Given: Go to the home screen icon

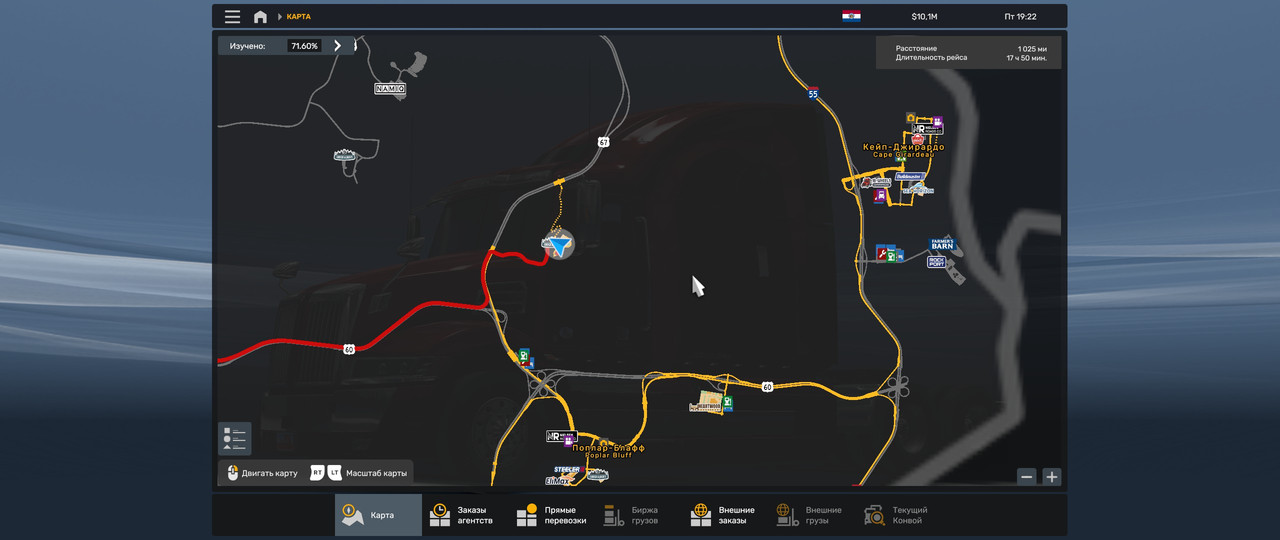Looking at the screenshot, I should point(260,17).
